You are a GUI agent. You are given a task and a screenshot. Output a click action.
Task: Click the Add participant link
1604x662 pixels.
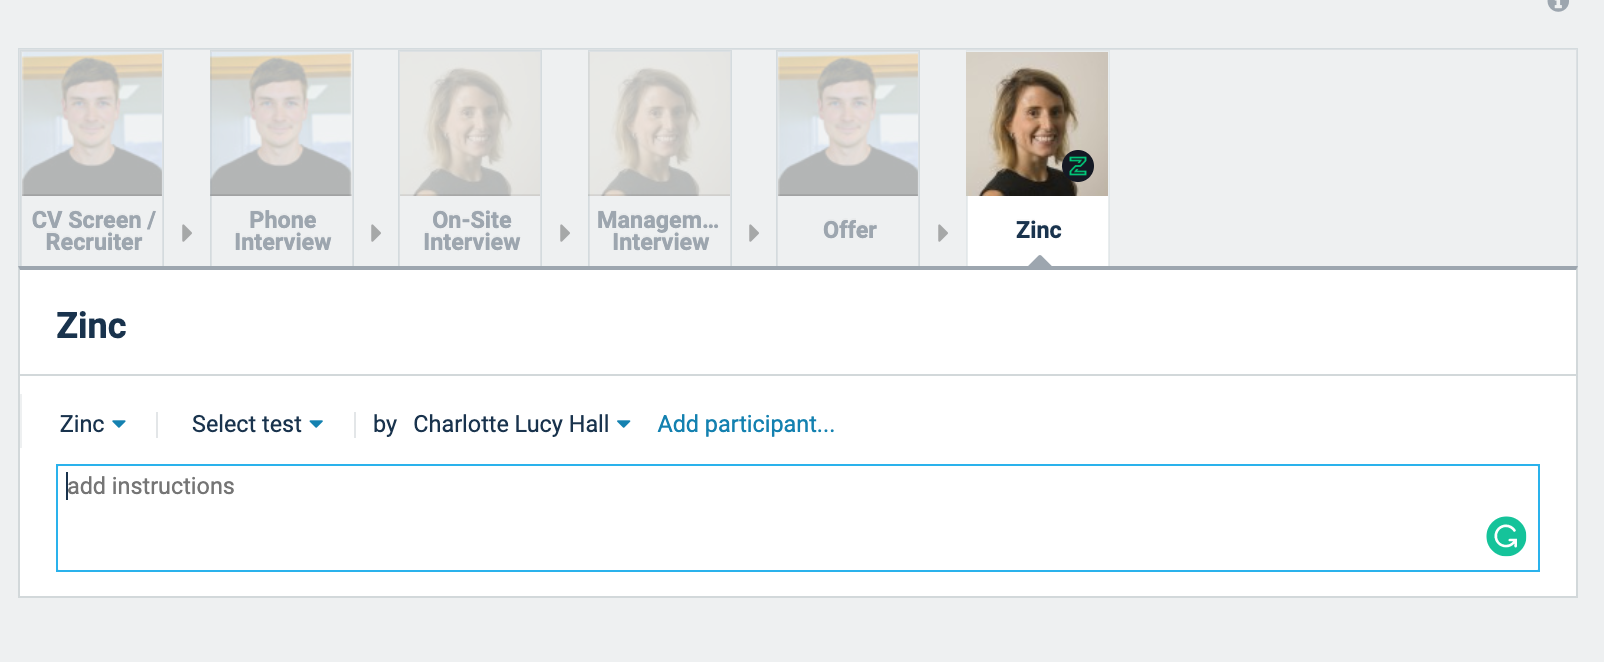pos(746,424)
